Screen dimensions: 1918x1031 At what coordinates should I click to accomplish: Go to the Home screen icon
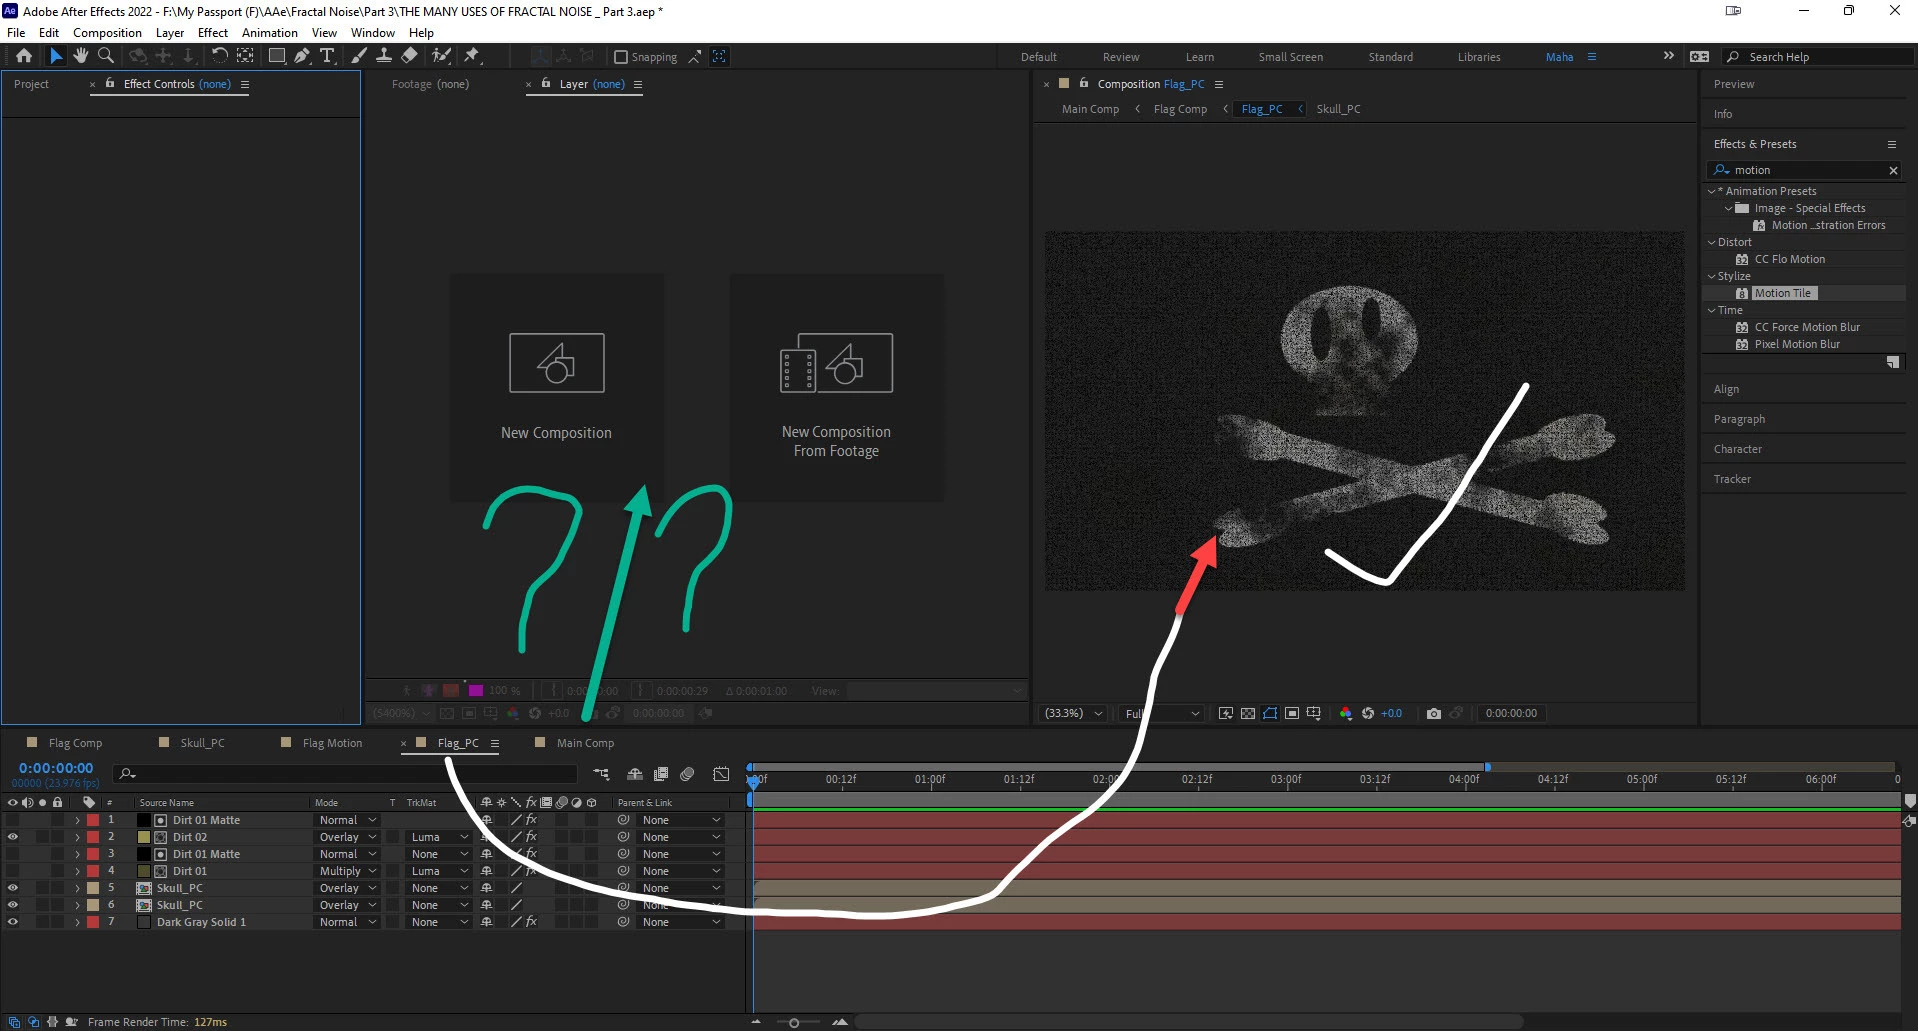click(x=24, y=56)
